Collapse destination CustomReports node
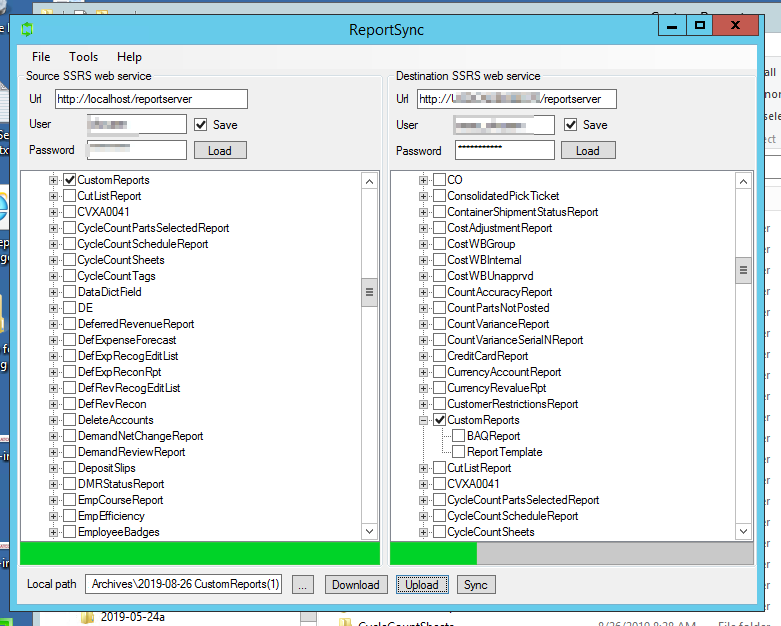The height and width of the screenshot is (626, 781). tap(423, 420)
